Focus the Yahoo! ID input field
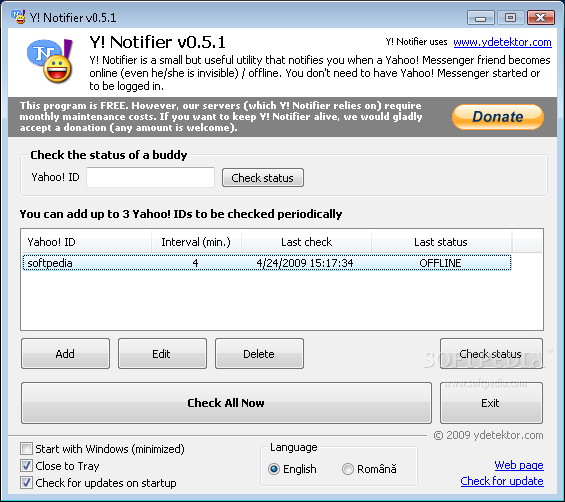The image size is (565, 502). (x=150, y=177)
